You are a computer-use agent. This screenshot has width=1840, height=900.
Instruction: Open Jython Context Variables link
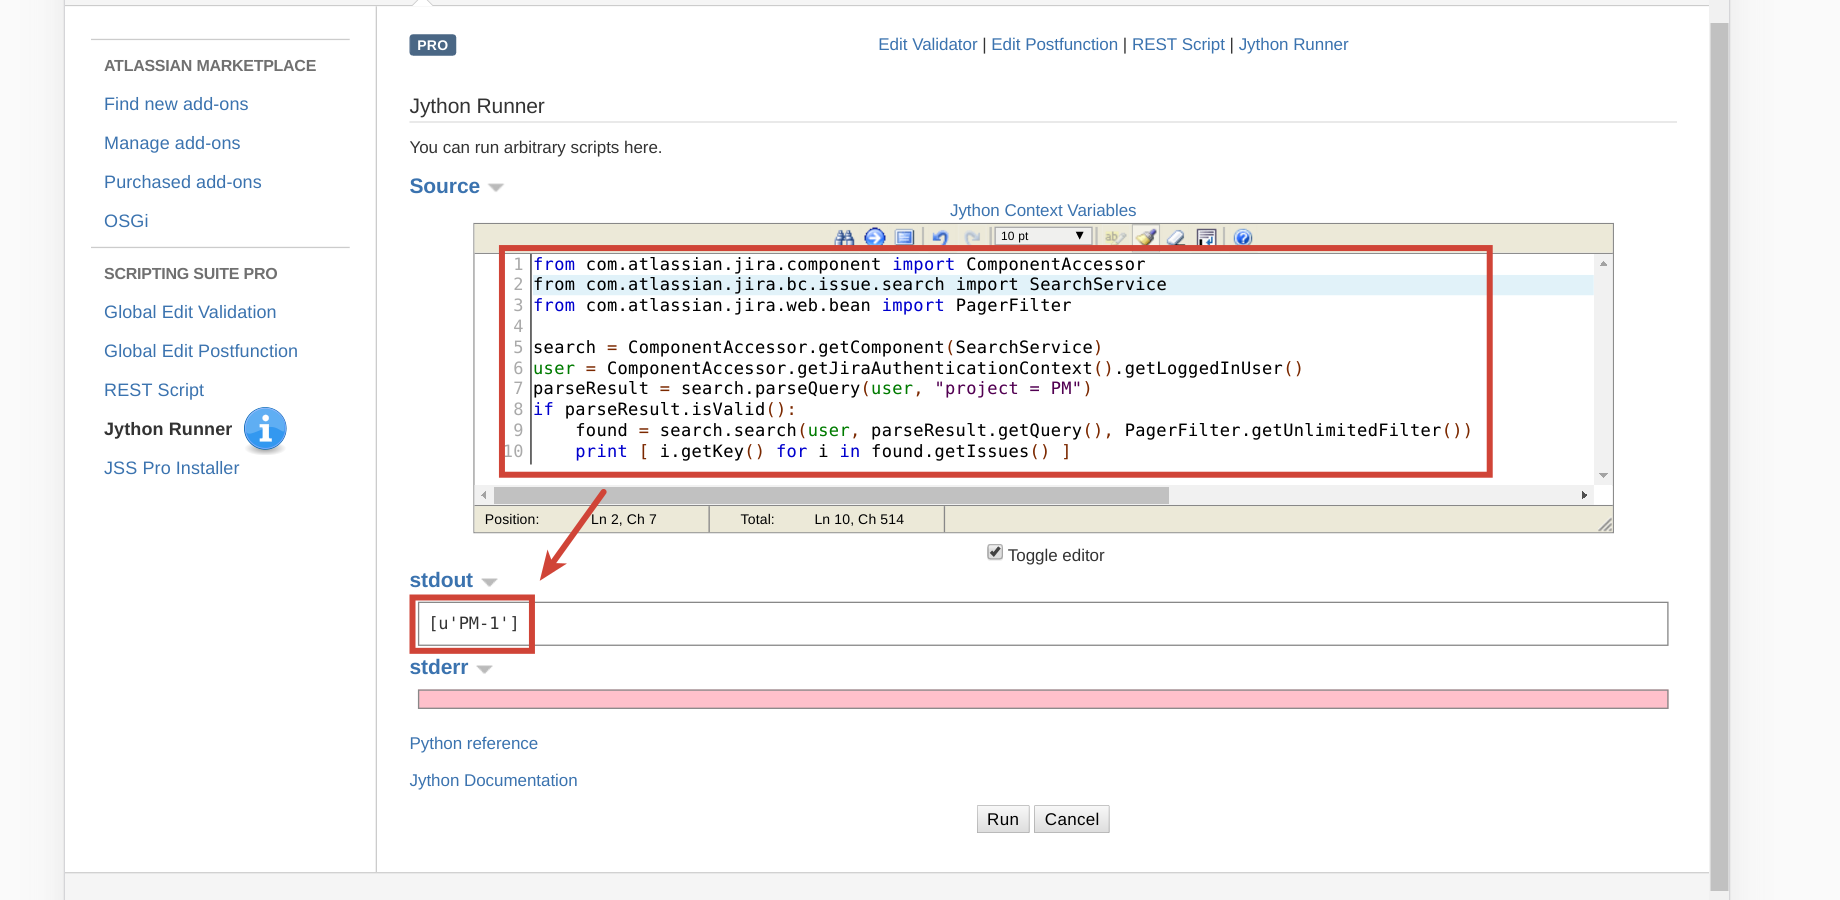point(1043,210)
